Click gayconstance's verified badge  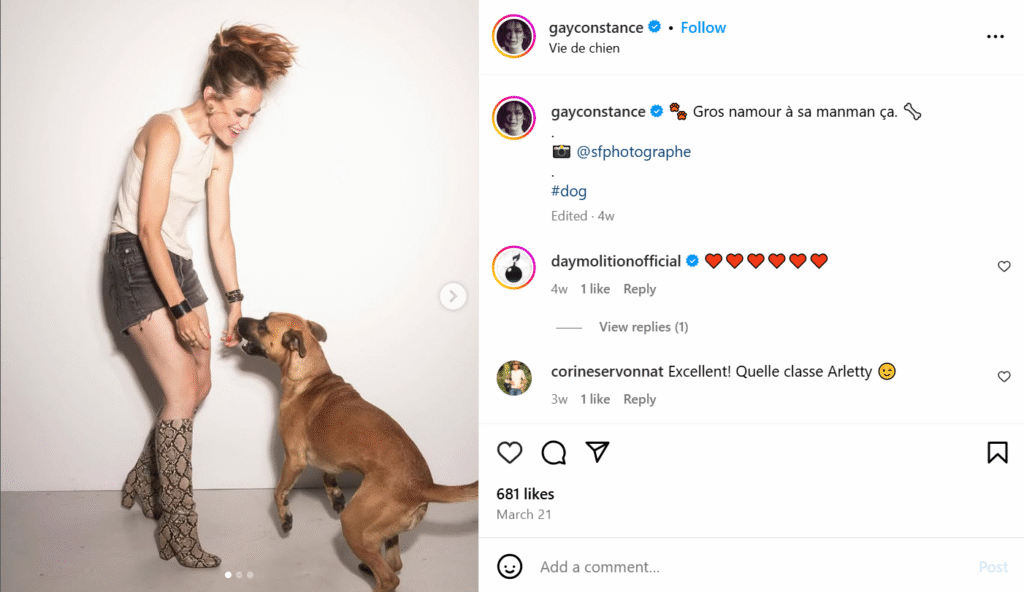click(654, 27)
